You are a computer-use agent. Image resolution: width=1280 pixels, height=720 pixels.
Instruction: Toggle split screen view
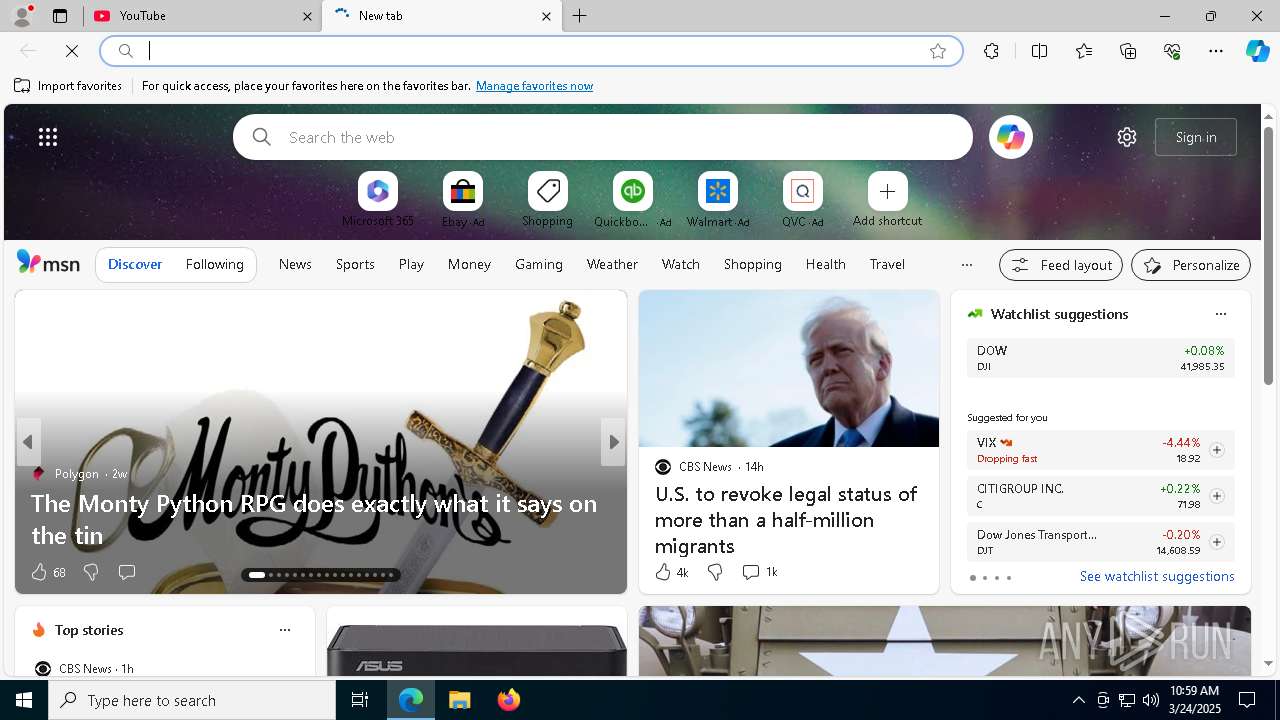pyautogui.click(x=1039, y=51)
